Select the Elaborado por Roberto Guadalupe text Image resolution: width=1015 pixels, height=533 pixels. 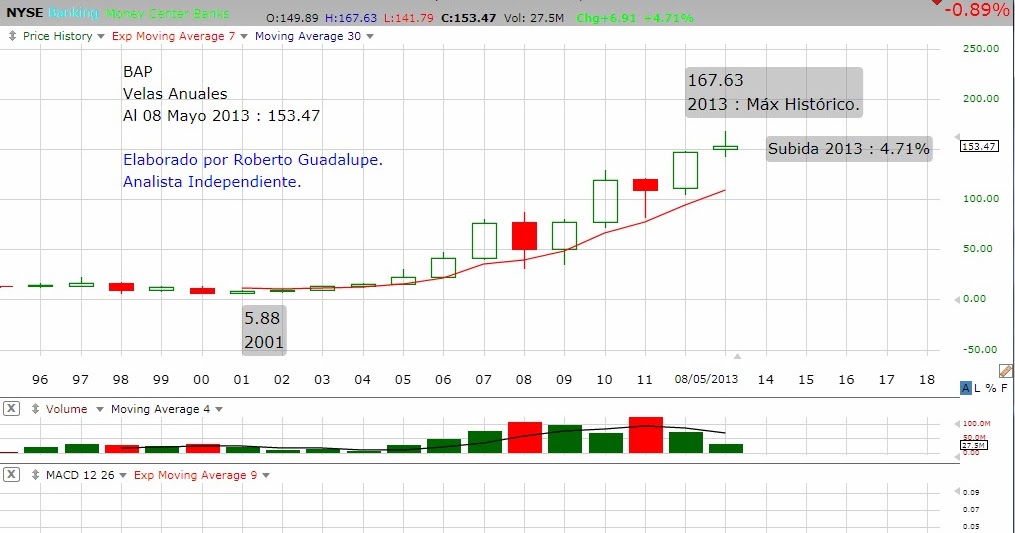[x=253, y=160]
